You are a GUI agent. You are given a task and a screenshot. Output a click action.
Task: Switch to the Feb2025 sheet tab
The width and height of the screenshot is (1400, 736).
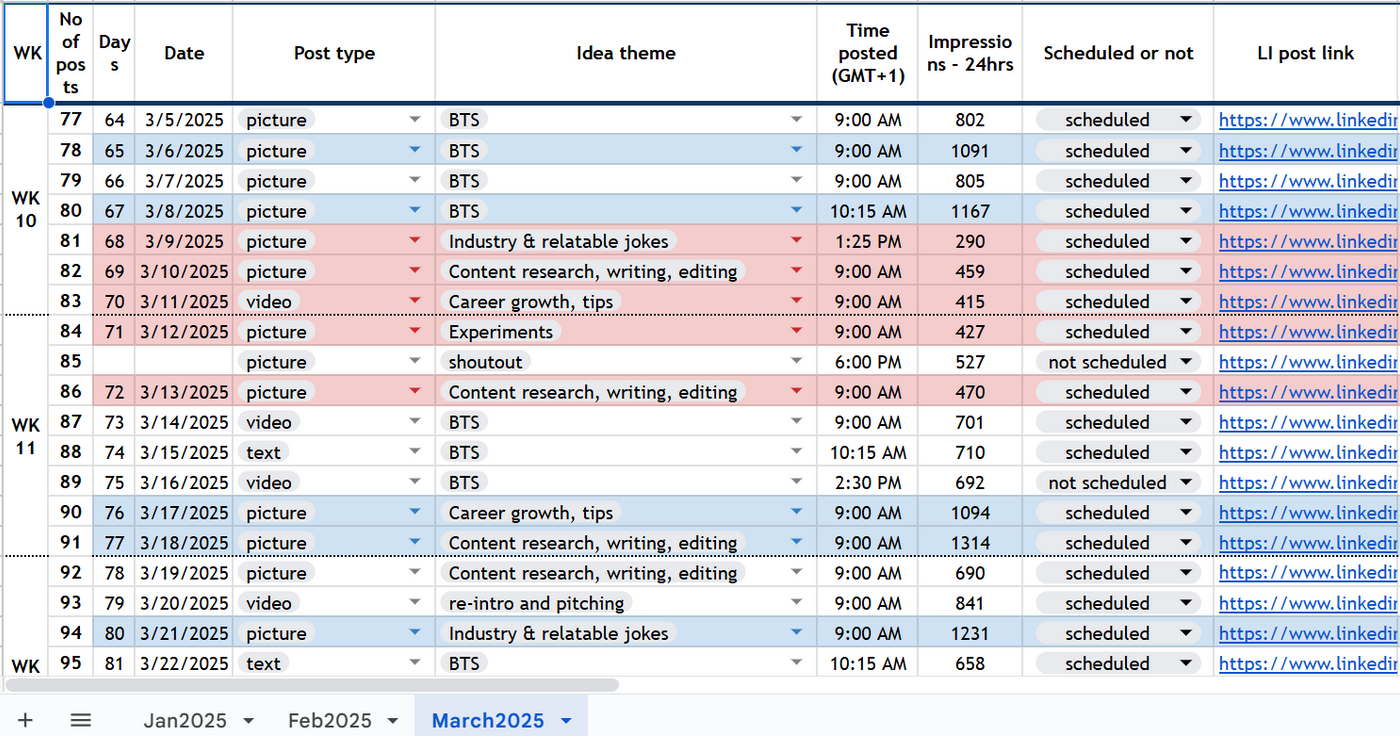[330, 720]
